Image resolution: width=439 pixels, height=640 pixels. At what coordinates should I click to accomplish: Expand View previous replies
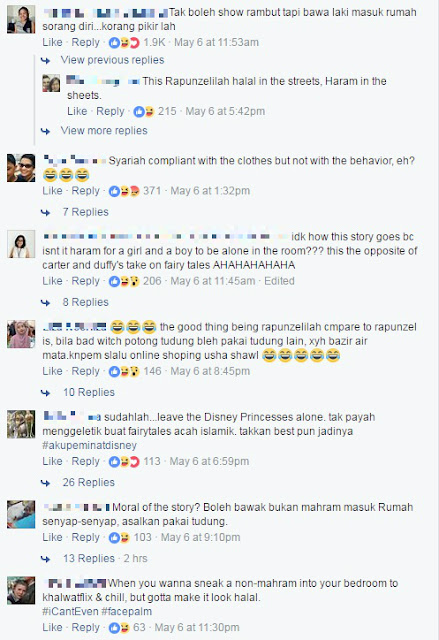tap(112, 60)
